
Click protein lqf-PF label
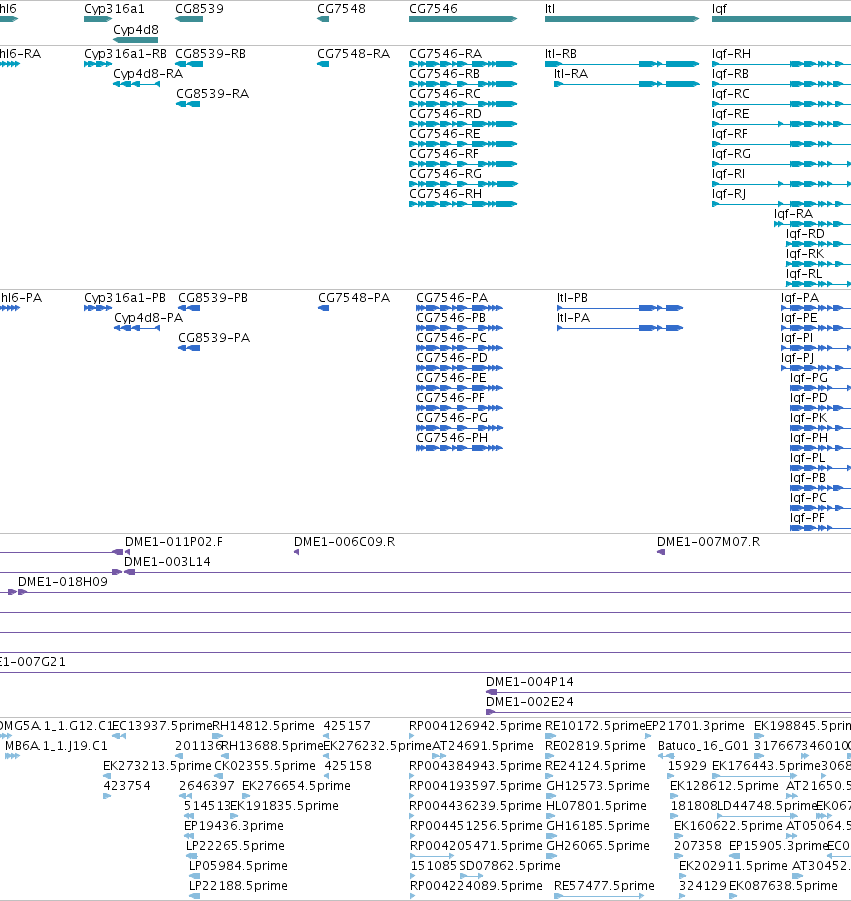pos(807,518)
